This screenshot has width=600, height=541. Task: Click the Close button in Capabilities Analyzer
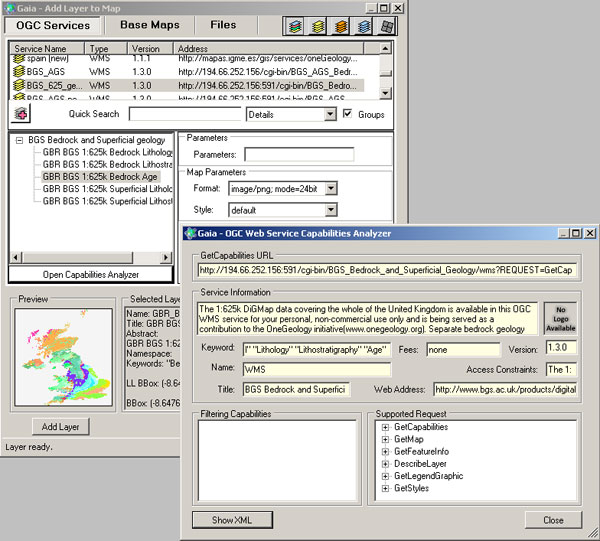[x=553, y=520]
